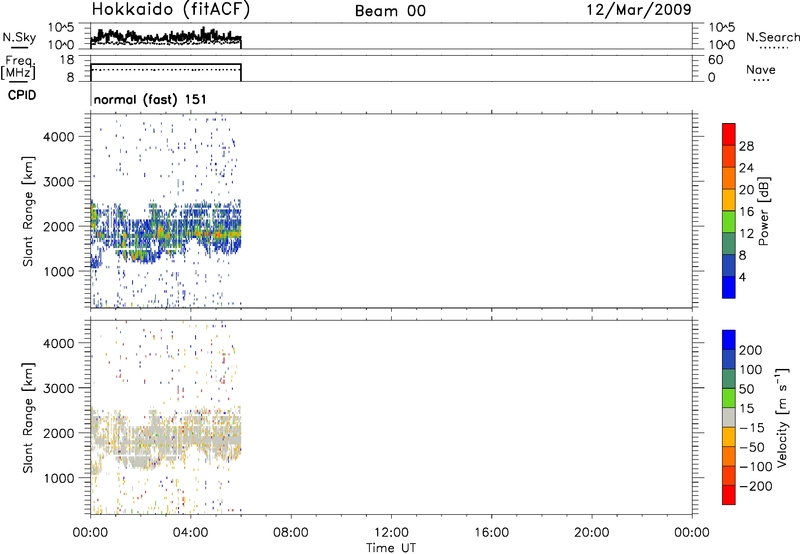Image resolution: width=800 pixels, height=554 pixels.
Task: Pick the red top of power colorbar
Action: (x=729, y=134)
